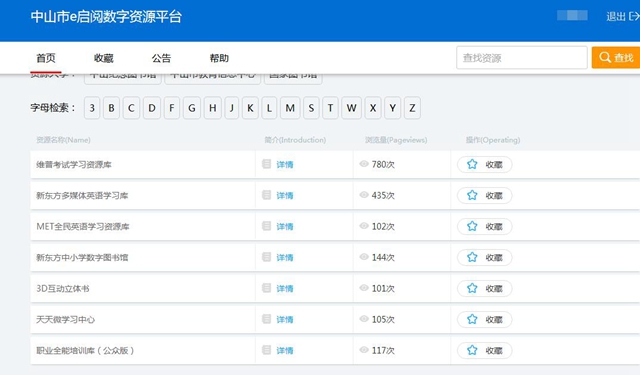This screenshot has width=640, height=375.
Task: Filter resources by letter S
Action: (311, 108)
